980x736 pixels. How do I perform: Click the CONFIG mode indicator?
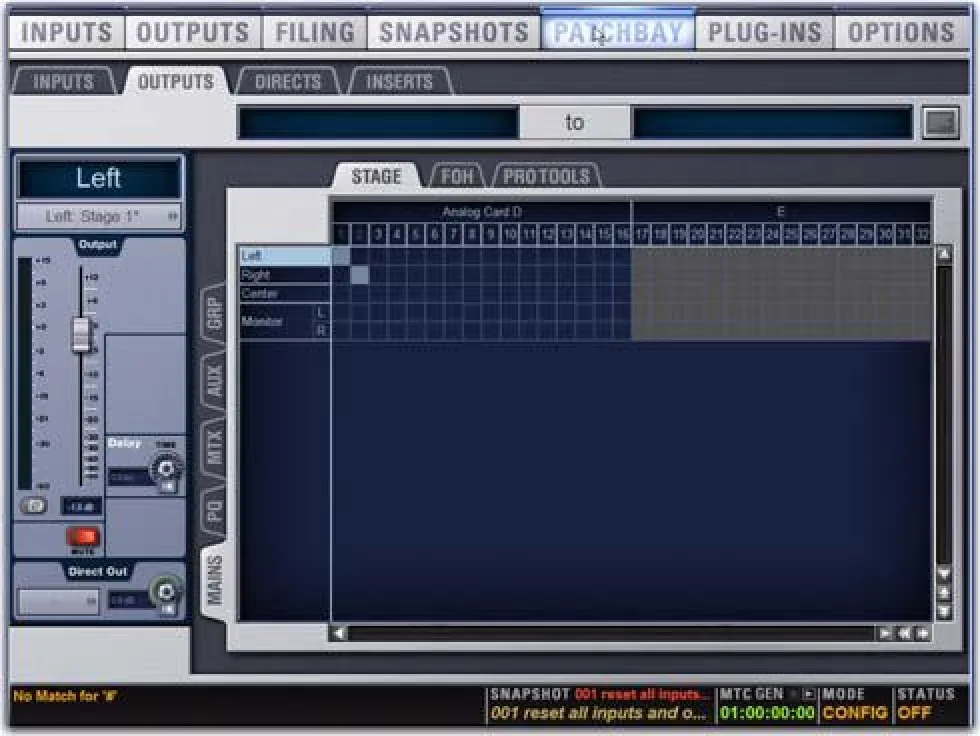coord(854,713)
